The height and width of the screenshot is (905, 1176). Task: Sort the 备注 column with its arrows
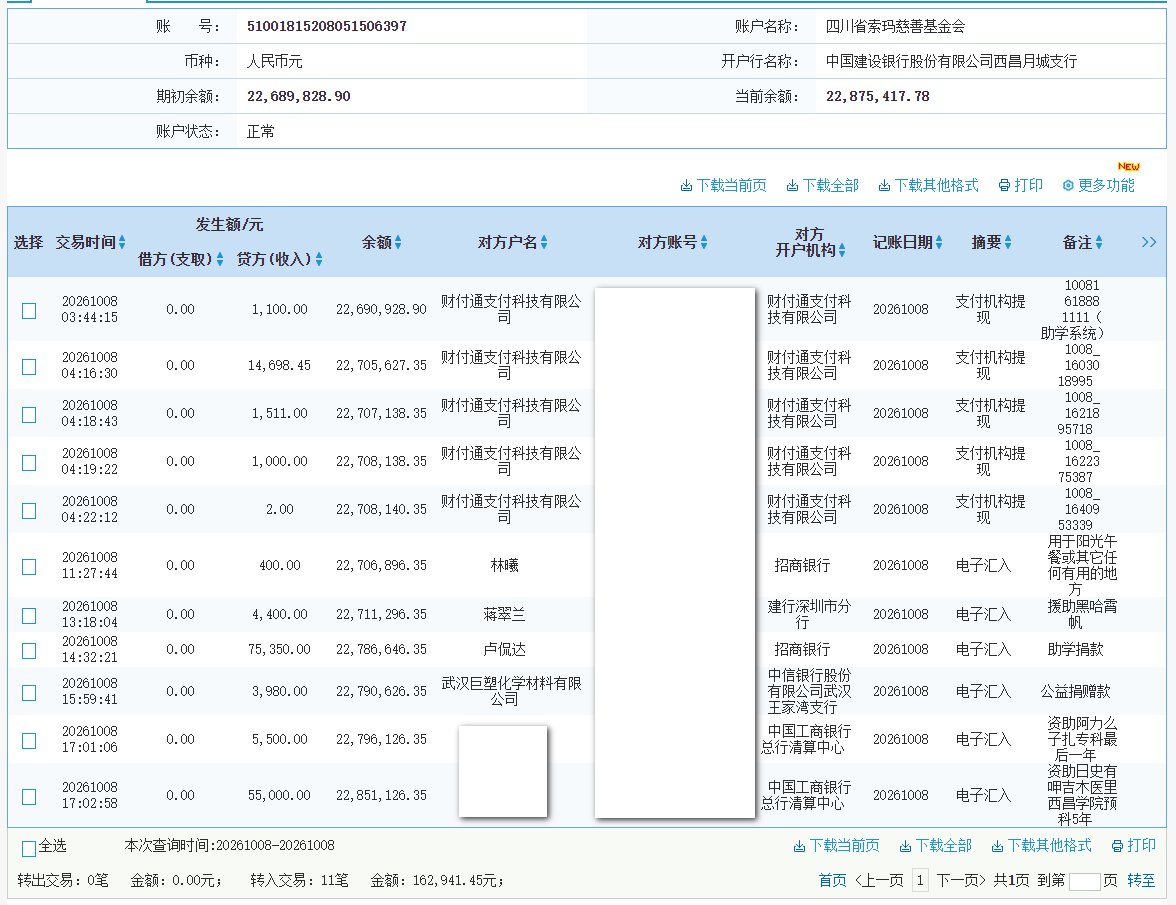1099,242
